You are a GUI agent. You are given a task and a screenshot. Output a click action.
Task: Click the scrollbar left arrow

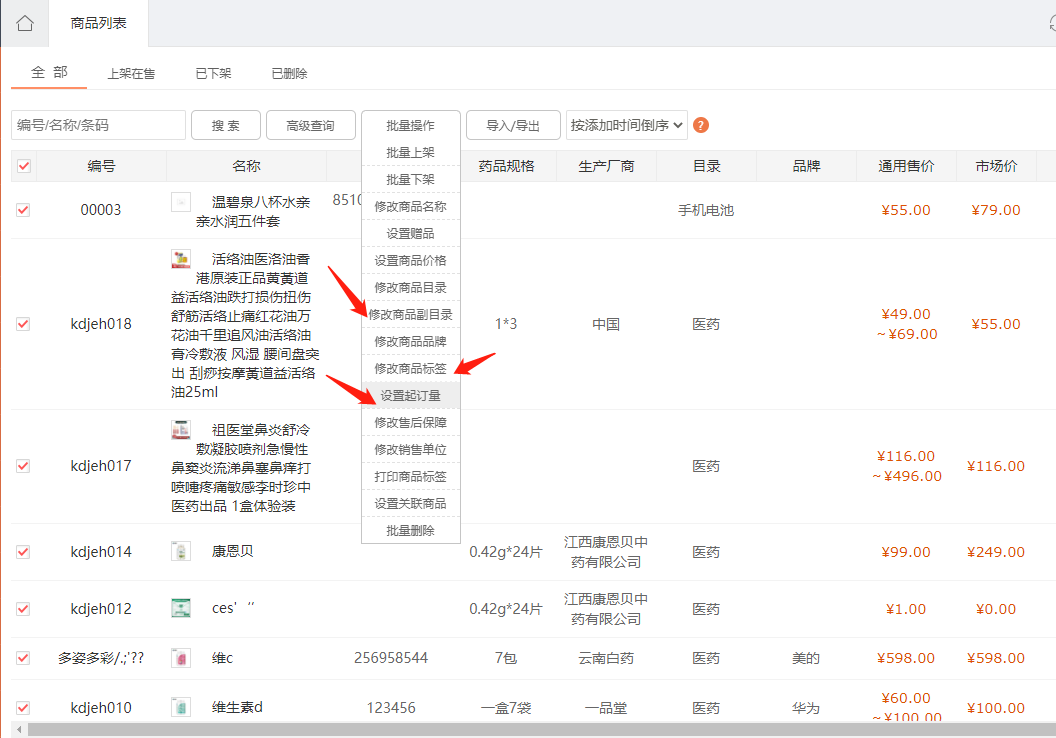point(19,729)
